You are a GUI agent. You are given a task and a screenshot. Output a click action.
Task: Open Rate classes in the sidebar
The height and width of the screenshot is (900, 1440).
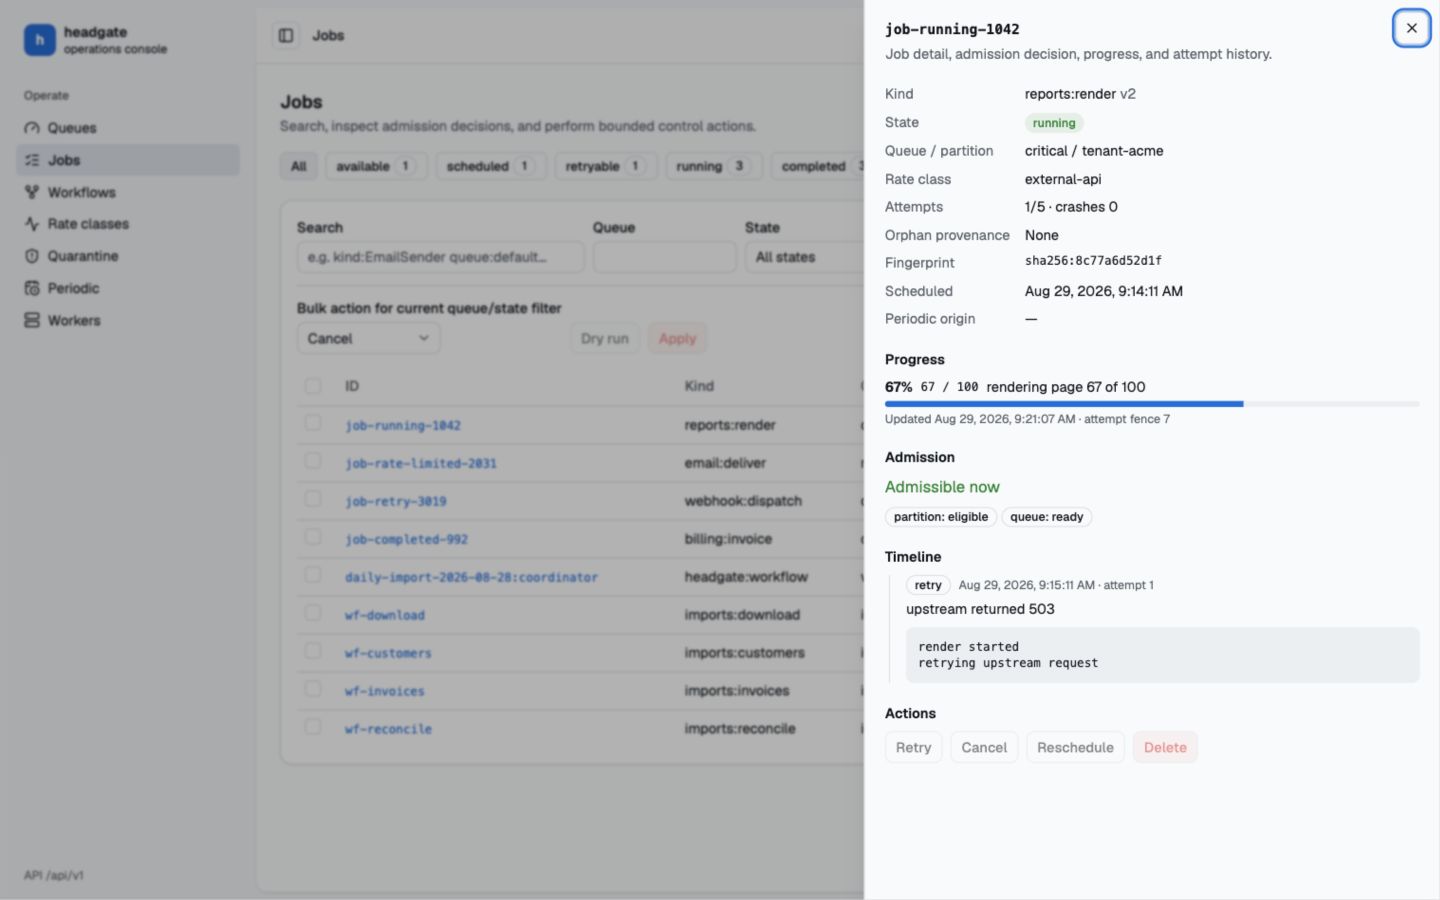[x=128, y=224]
